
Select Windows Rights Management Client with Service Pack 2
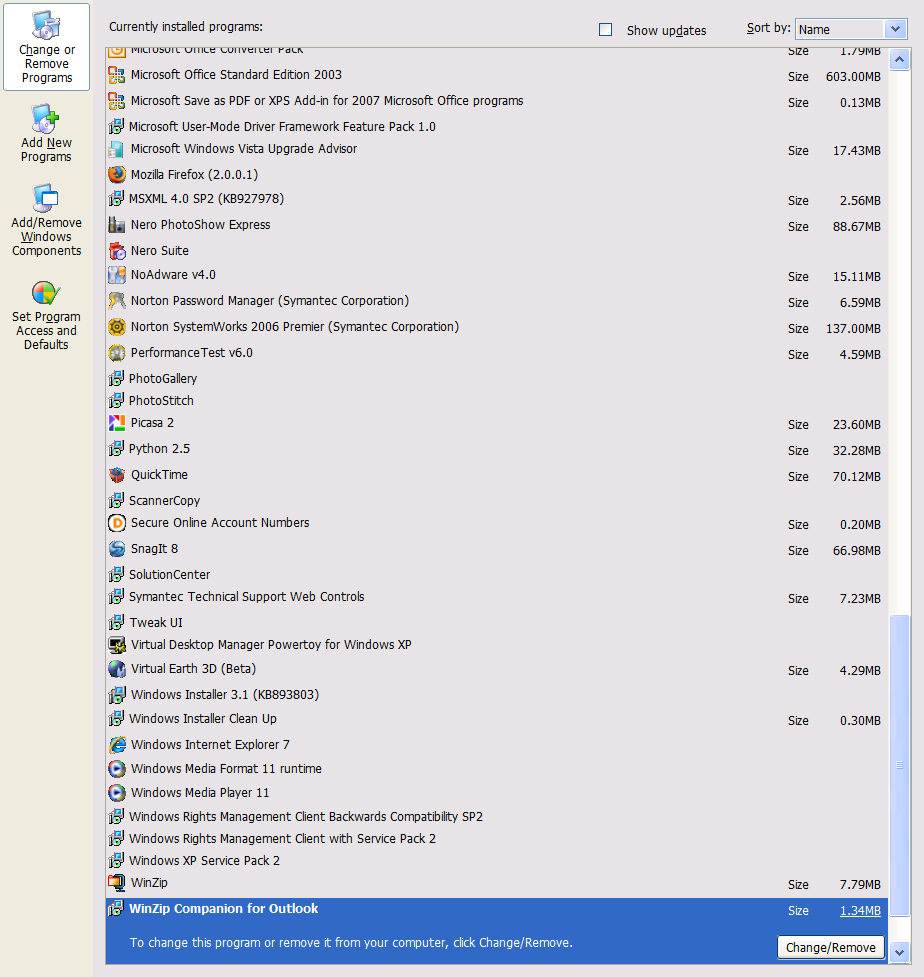pos(497,839)
